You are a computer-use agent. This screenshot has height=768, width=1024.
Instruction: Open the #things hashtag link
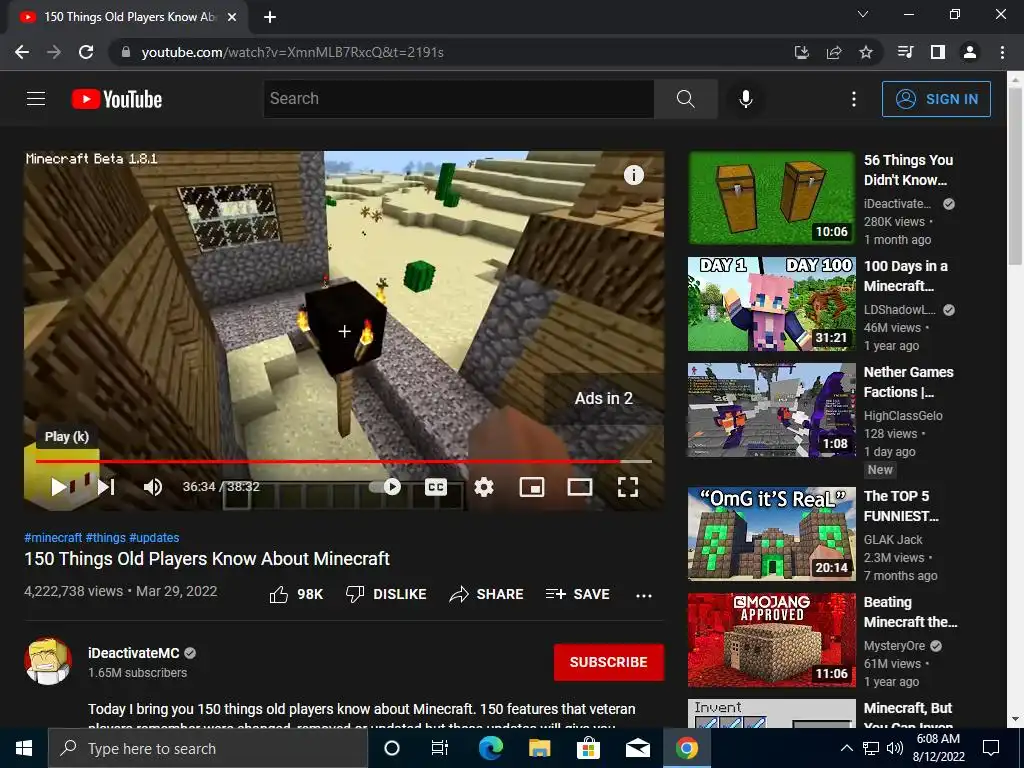click(105, 537)
